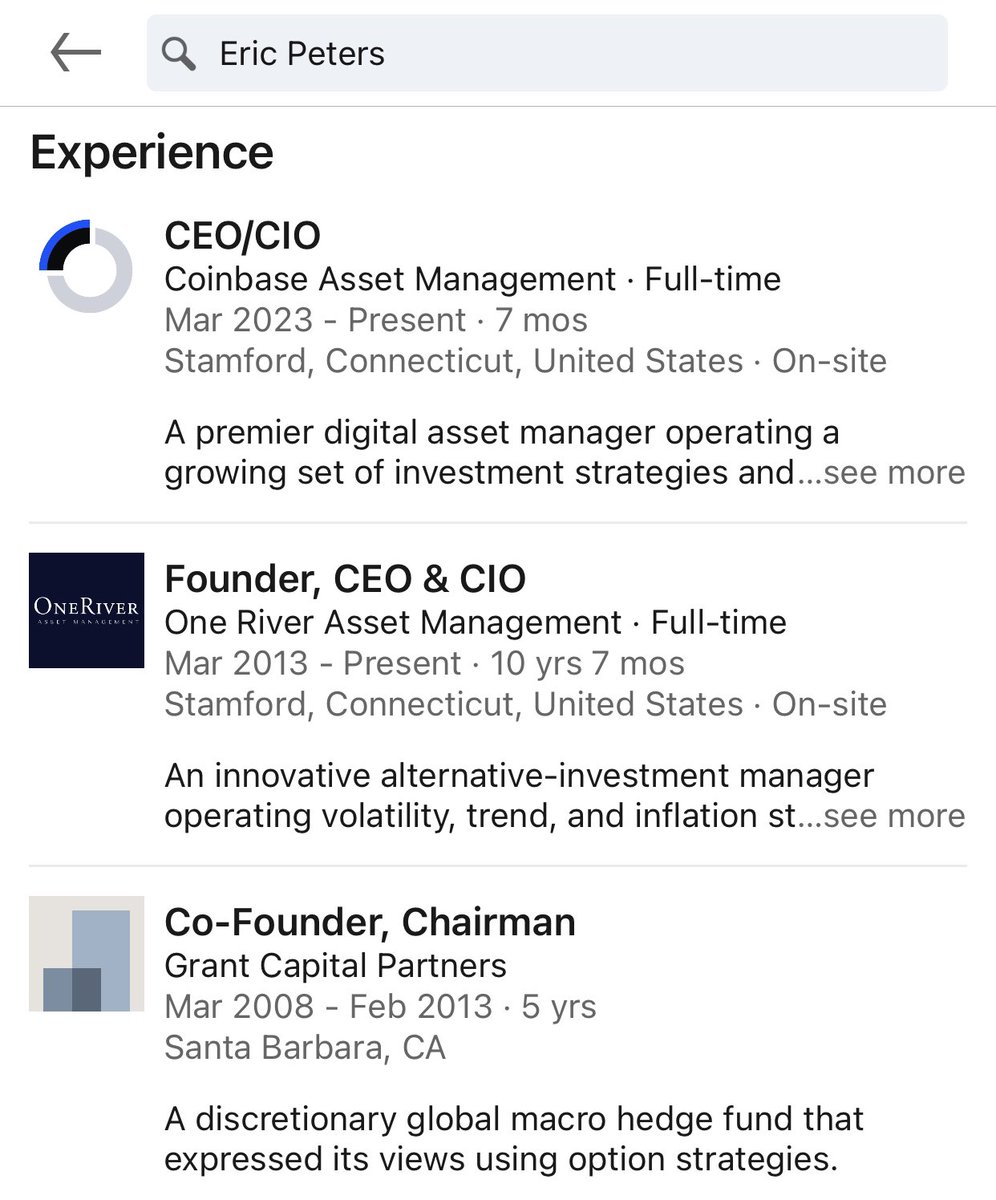Open Grant Capital Partners company name
Viewport: 996px width, 1200px height.
pyautogui.click(x=335, y=966)
